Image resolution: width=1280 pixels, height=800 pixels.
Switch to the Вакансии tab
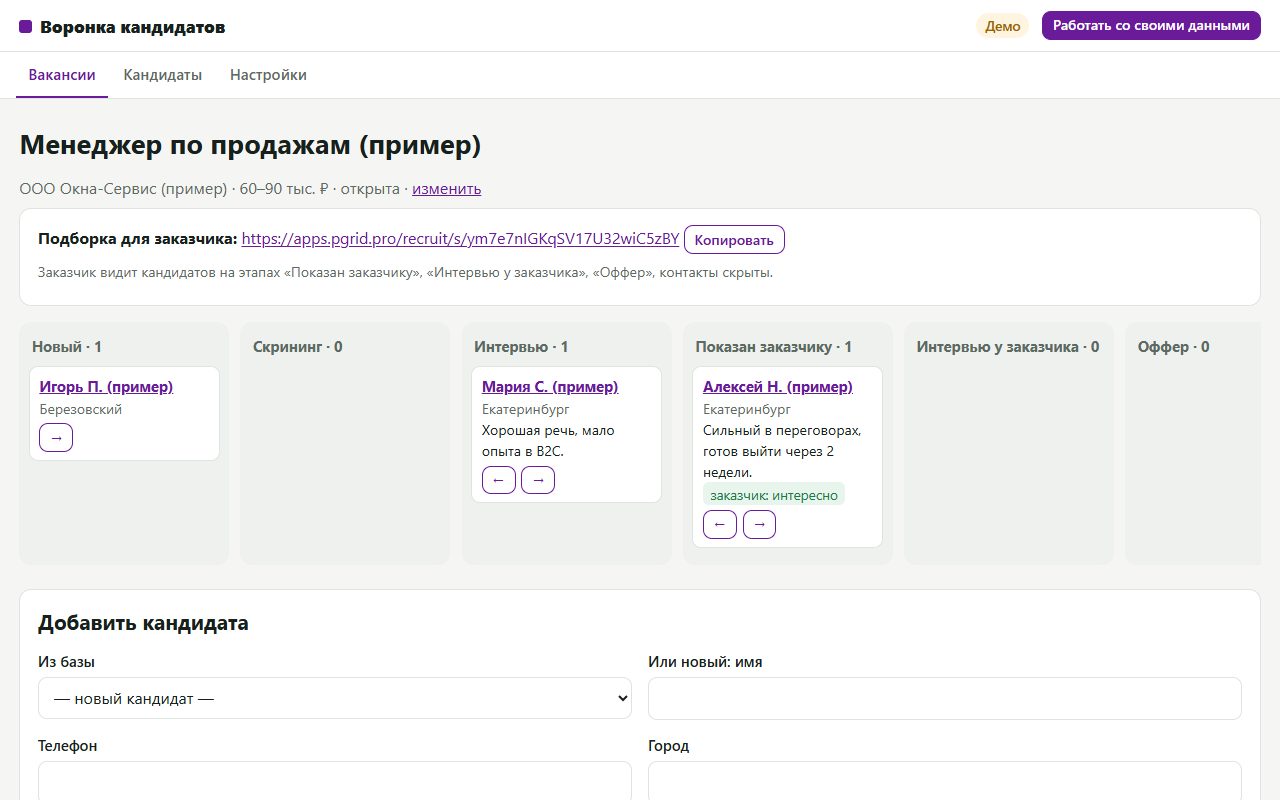coord(62,75)
